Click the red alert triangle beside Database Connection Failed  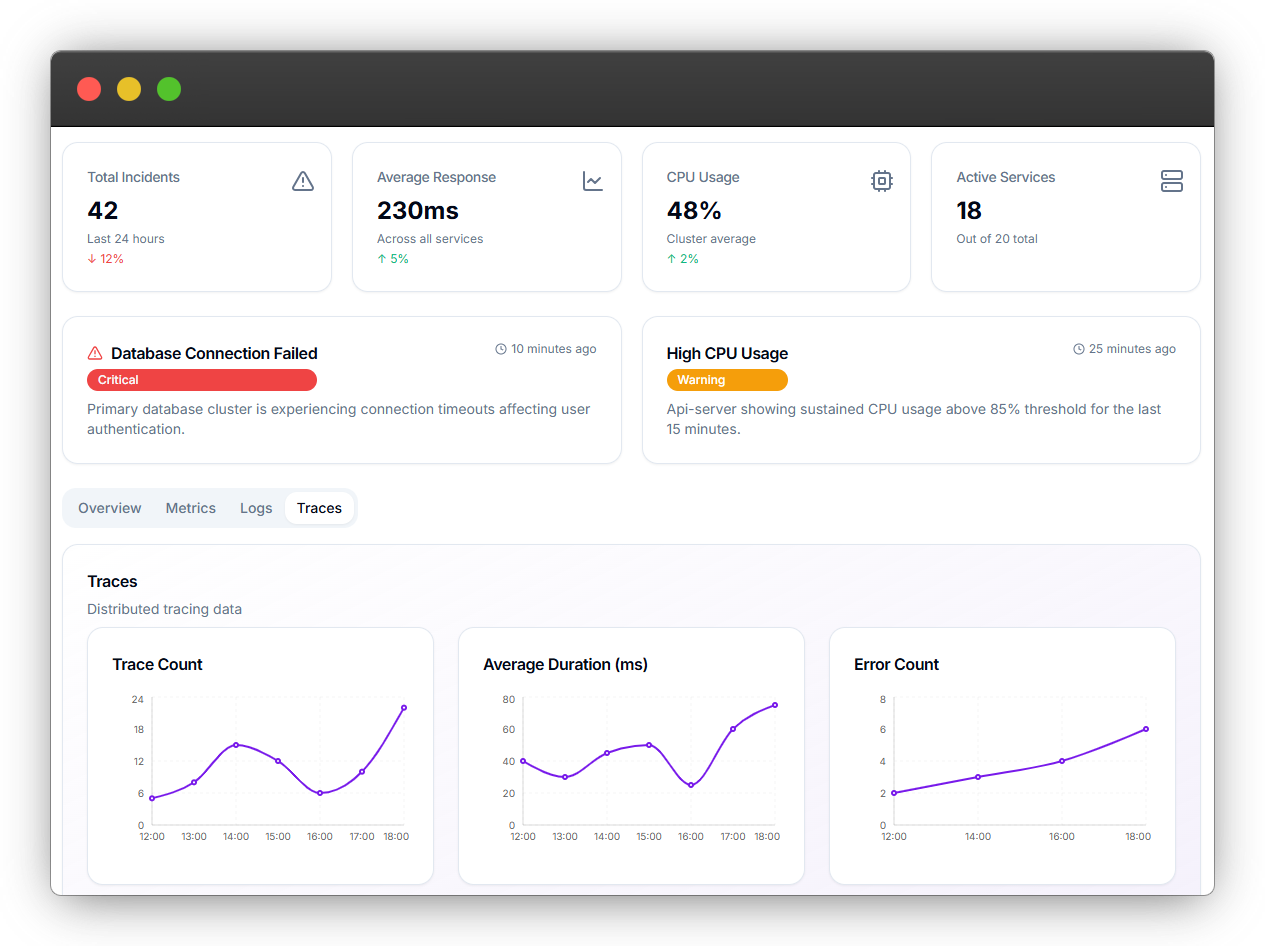click(x=95, y=353)
